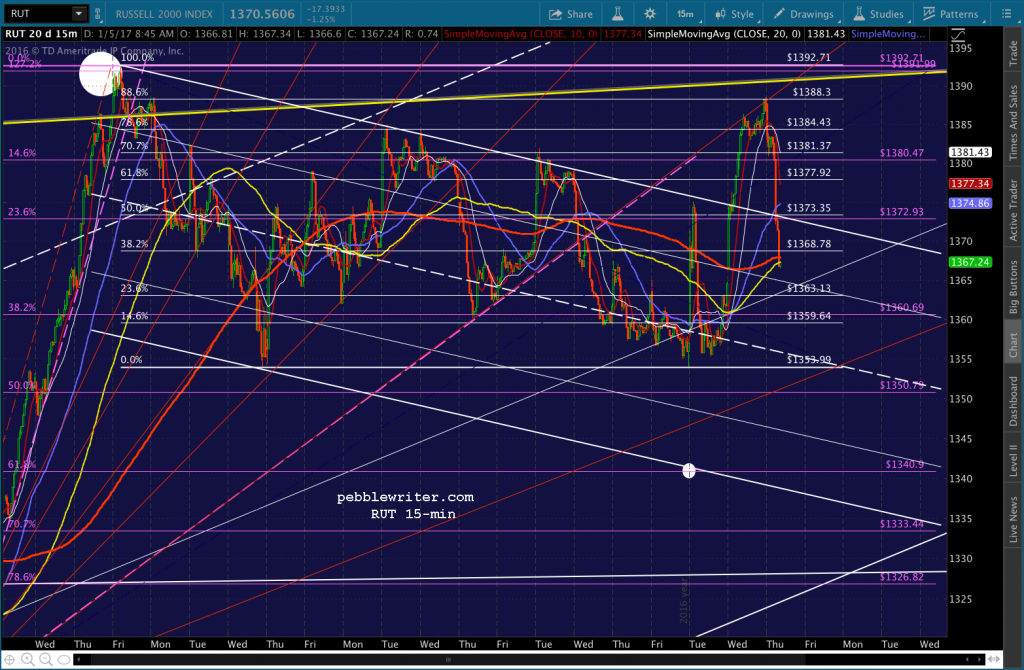This screenshot has width=1024, height=670.
Task: Click the pebblewriter.com text annotation
Action: click(x=405, y=497)
